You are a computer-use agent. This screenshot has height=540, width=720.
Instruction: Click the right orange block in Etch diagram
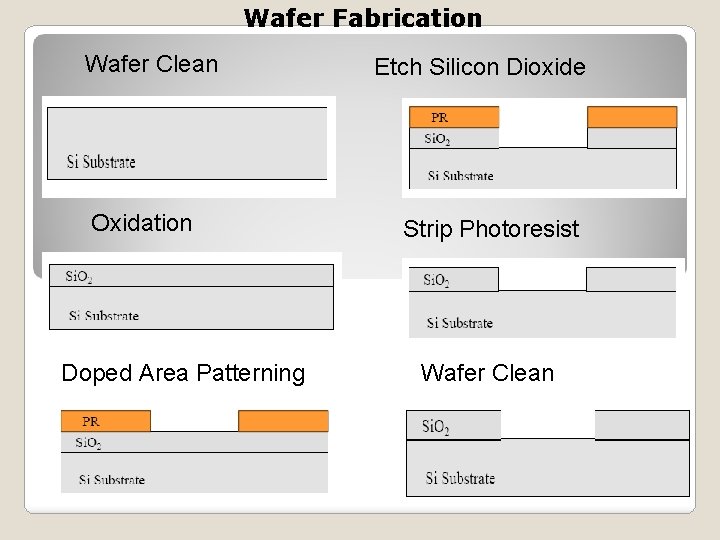631,117
